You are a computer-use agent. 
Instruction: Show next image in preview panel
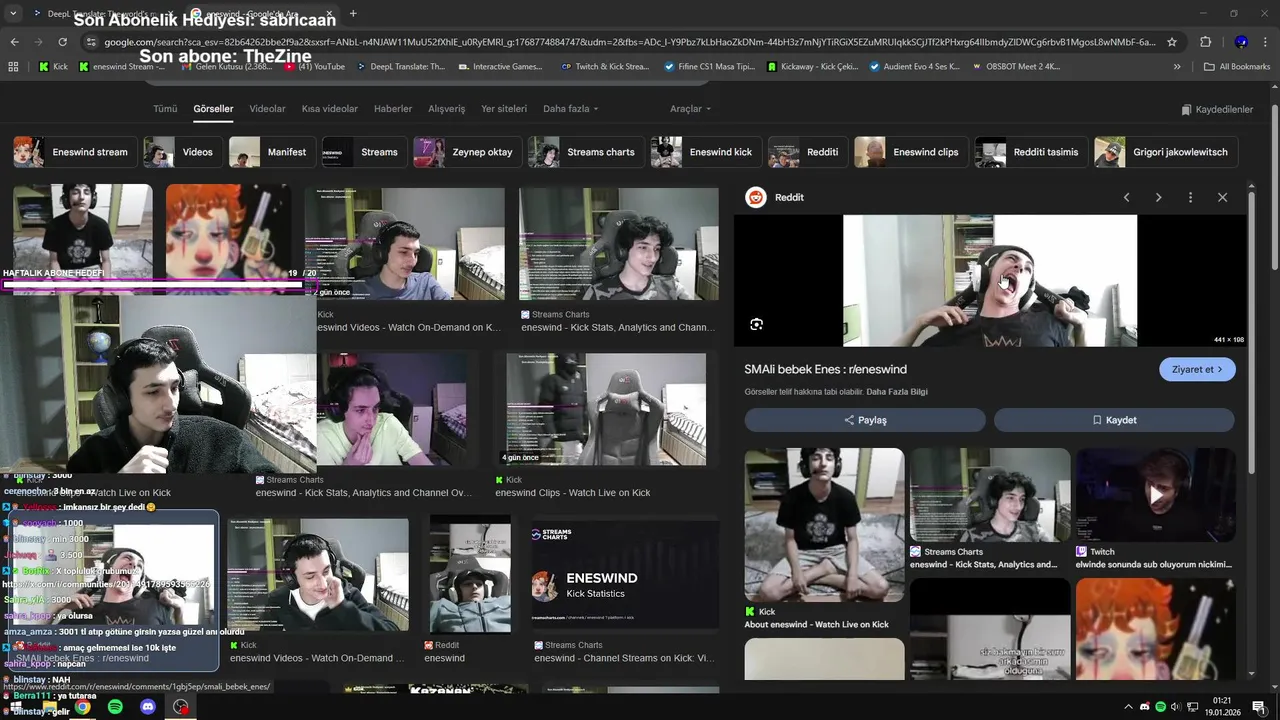[1158, 198]
